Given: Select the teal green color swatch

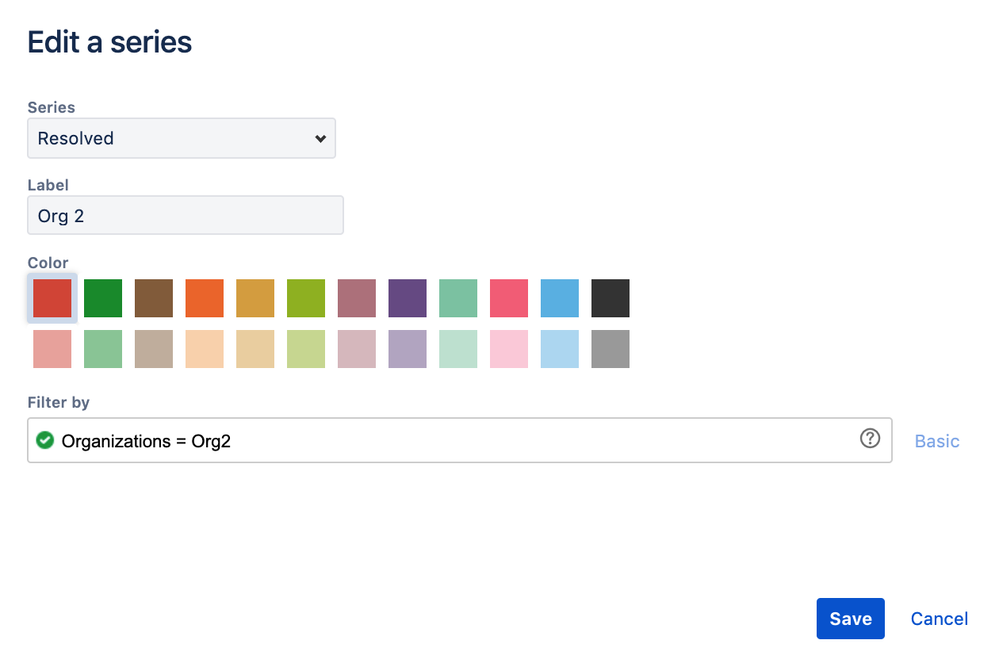Looking at the screenshot, I should [x=458, y=298].
